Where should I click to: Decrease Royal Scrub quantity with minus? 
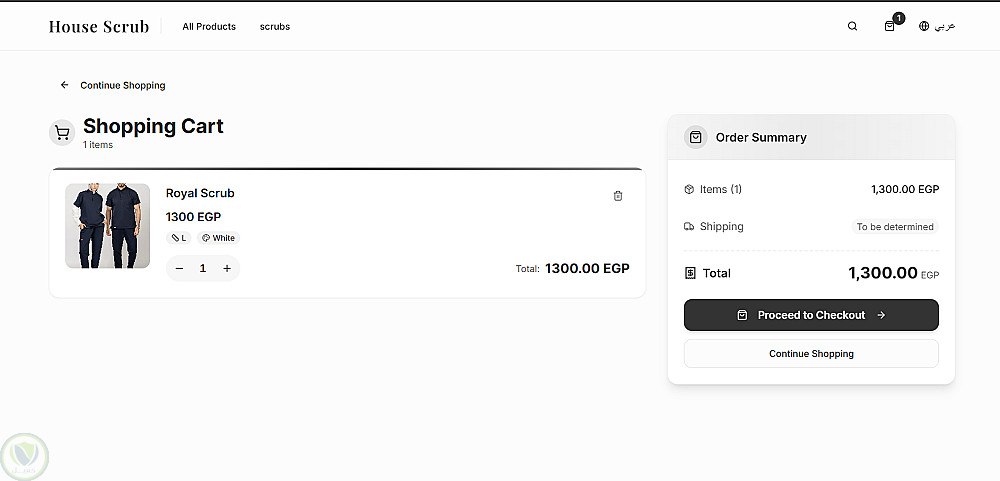tap(180, 268)
